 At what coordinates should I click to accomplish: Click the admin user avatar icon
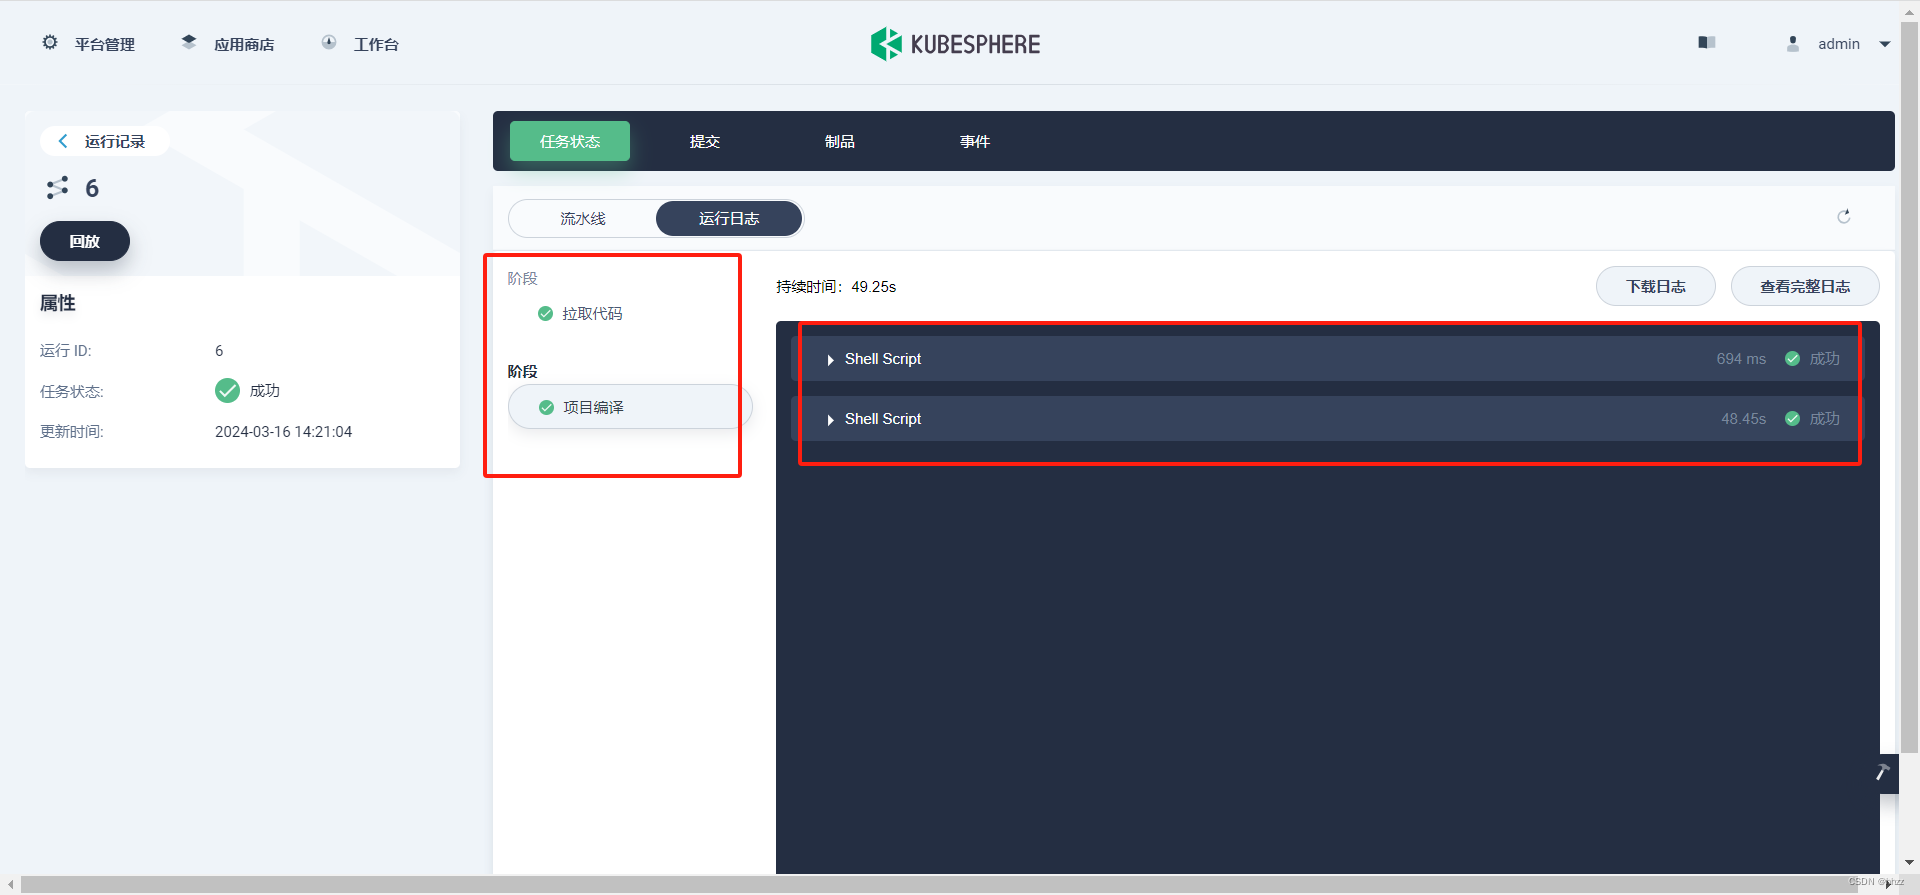(x=1793, y=43)
